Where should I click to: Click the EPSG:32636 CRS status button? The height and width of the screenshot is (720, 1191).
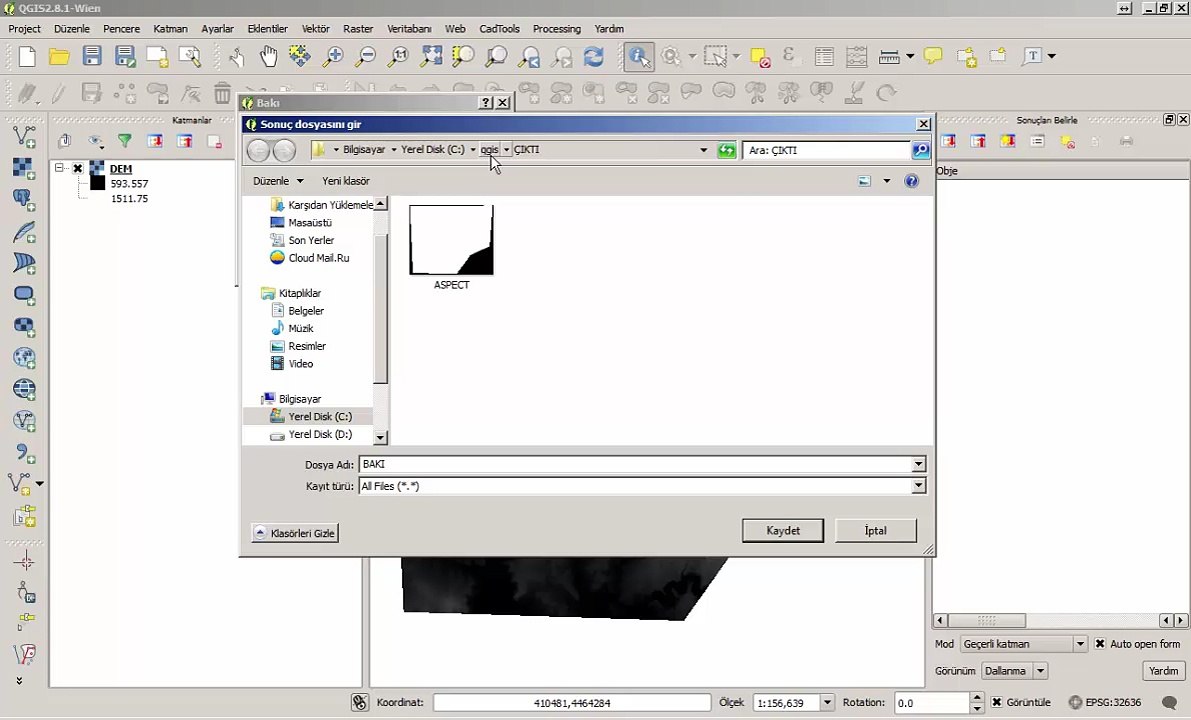[1105, 703]
